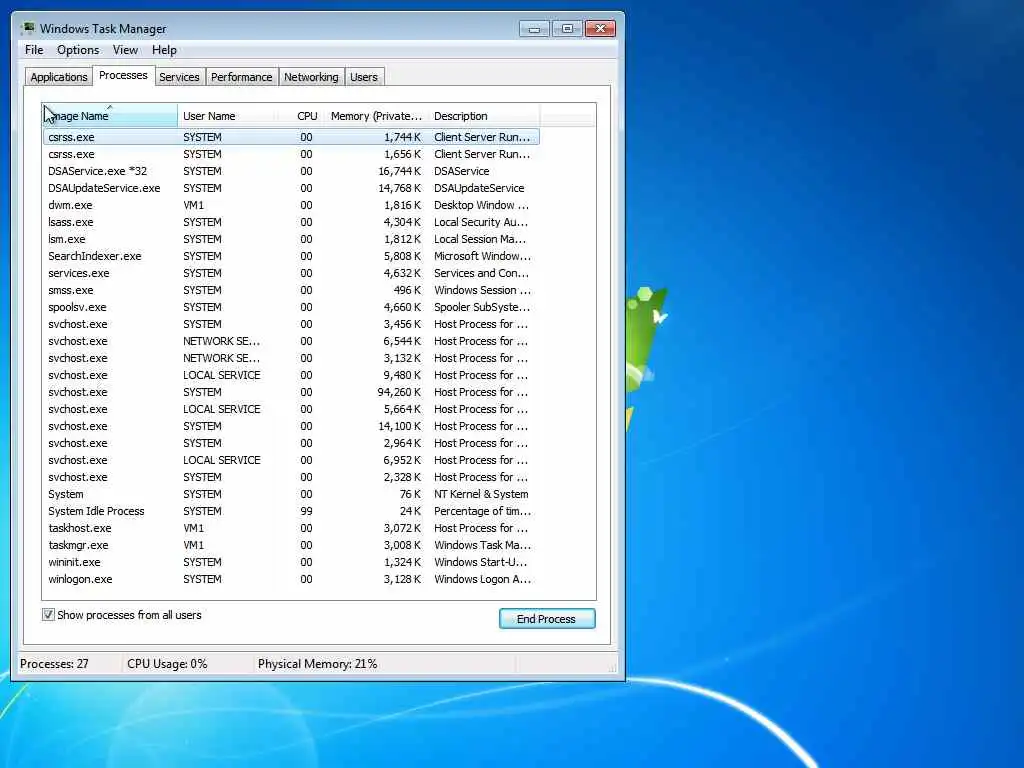Screen dimensions: 1024x768
Task: Select the winlogon.exe process
Action: pos(291,579)
